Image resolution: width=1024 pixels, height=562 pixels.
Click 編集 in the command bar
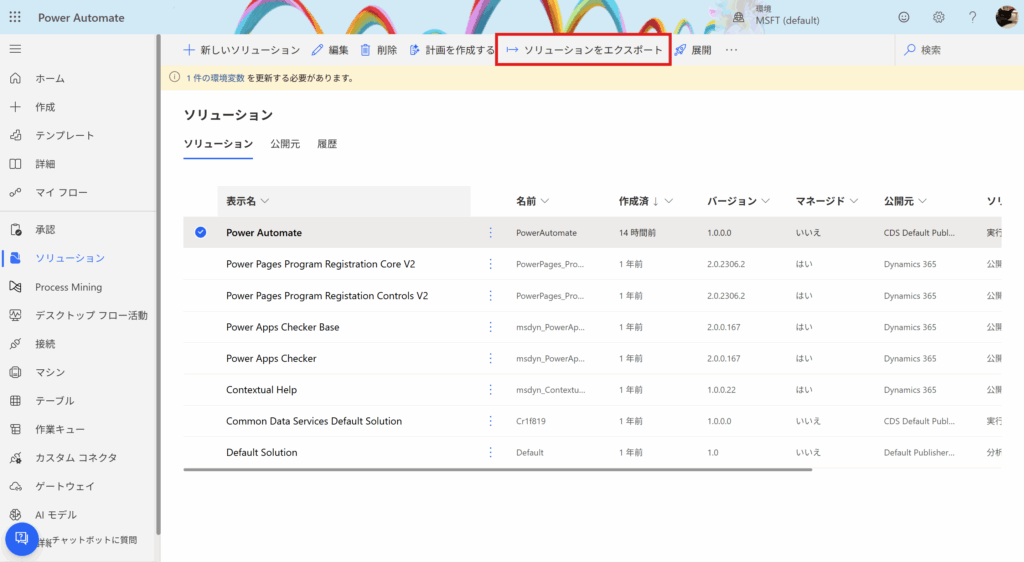click(x=330, y=50)
